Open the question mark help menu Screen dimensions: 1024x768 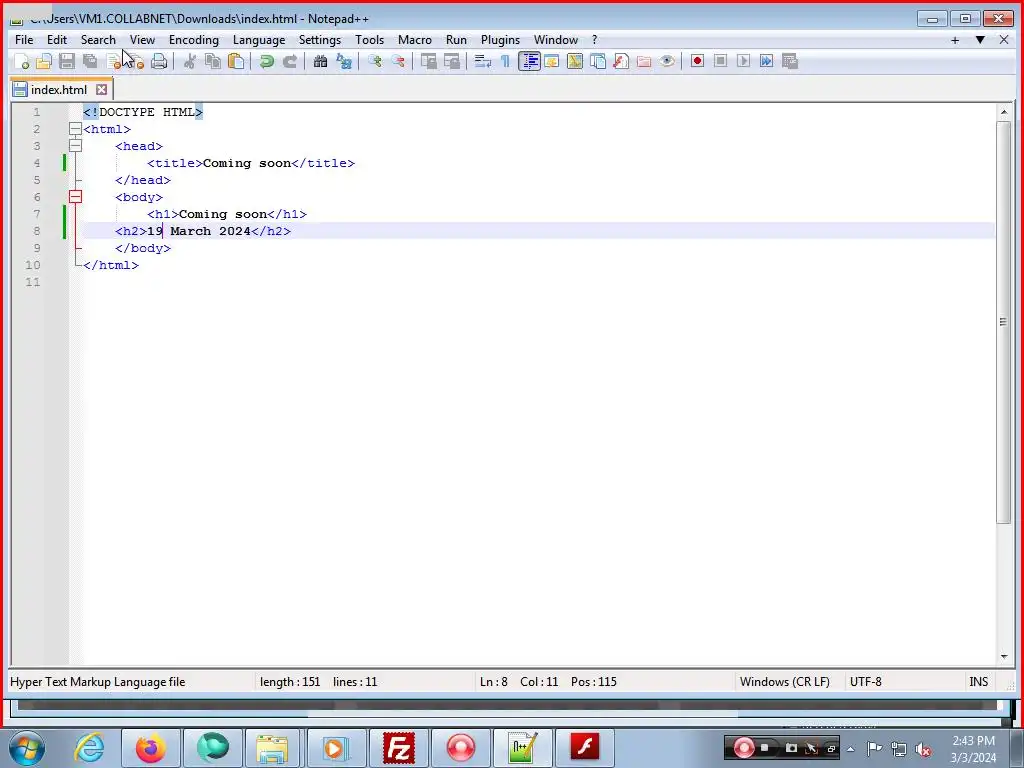pos(594,40)
